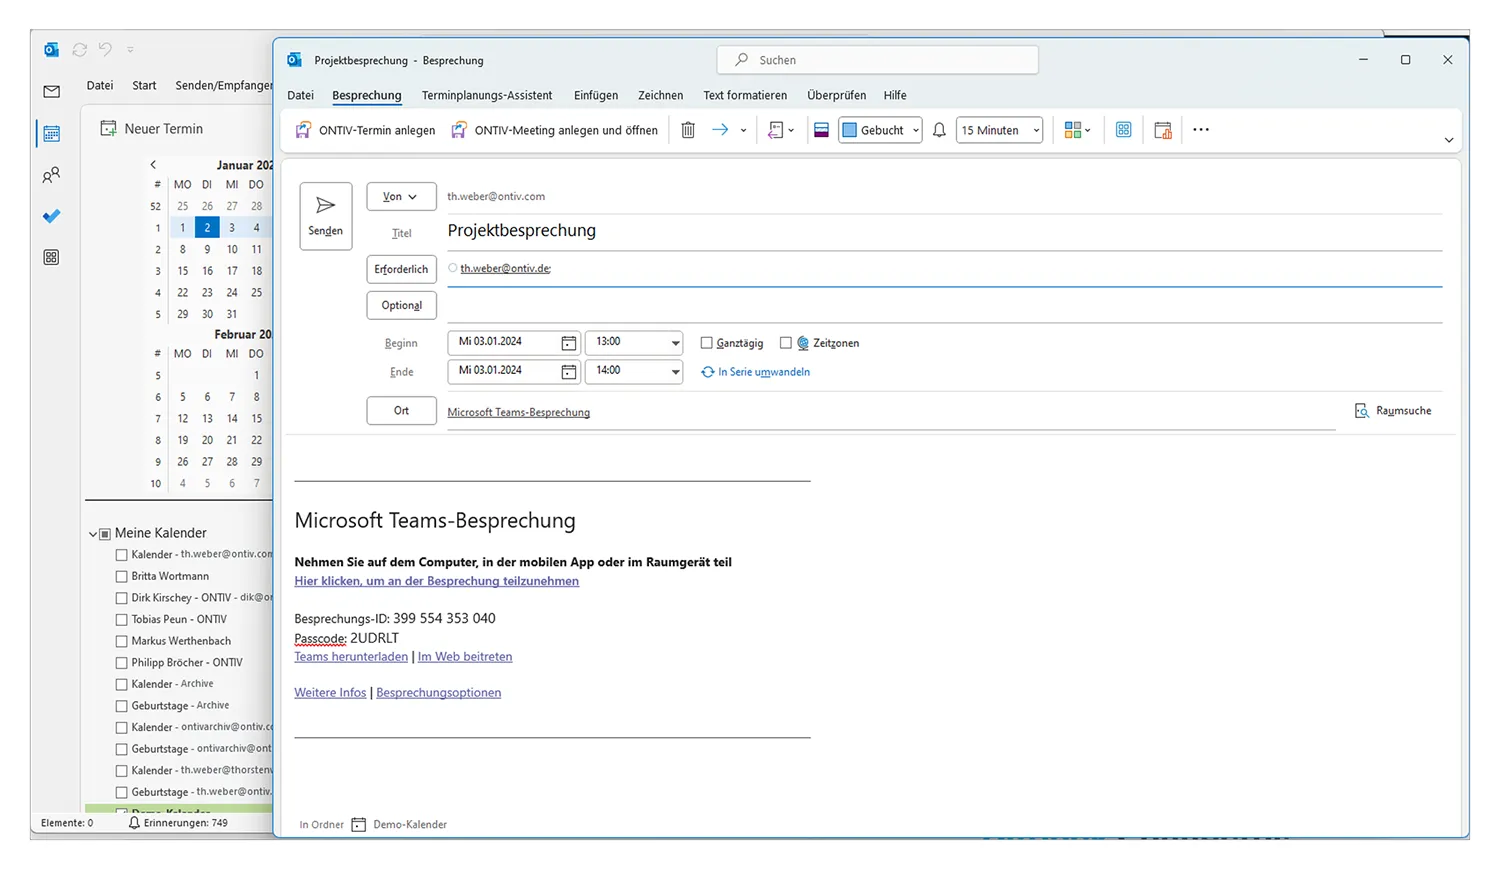Click the Teams join meeting link
This screenshot has width=1500, height=870.
tap(436, 581)
